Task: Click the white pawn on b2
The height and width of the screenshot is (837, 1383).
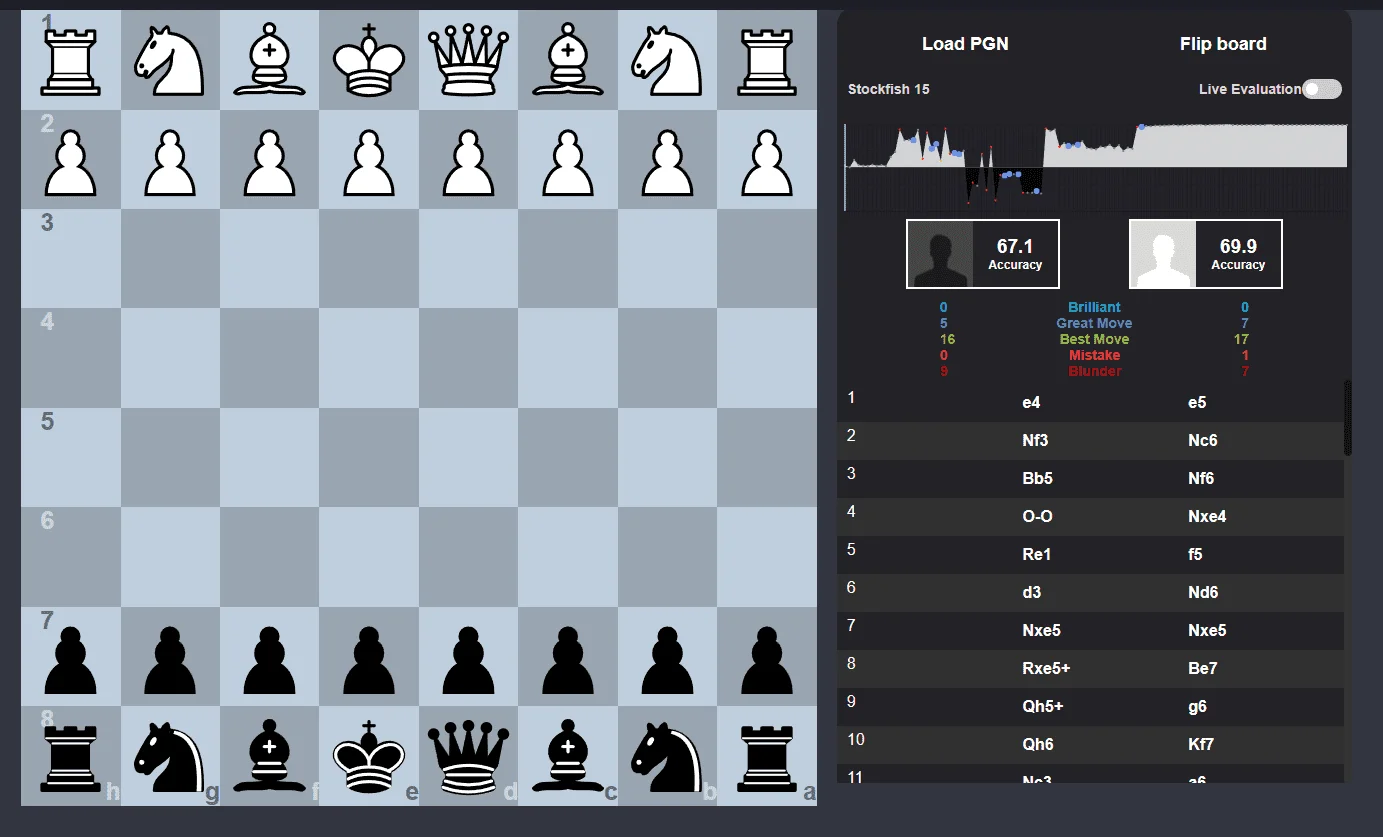Action: pyautogui.click(x=667, y=162)
